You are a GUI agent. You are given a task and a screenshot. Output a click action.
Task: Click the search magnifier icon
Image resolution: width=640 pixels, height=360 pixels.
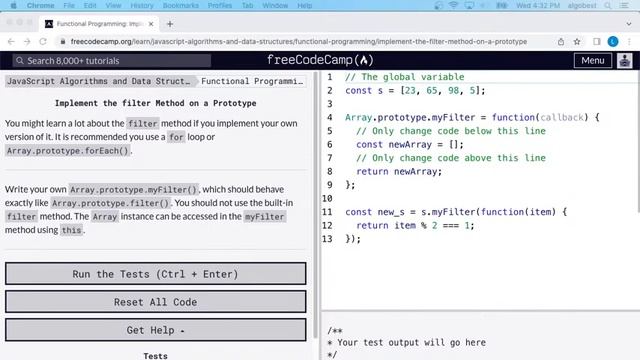tap(20, 61)
